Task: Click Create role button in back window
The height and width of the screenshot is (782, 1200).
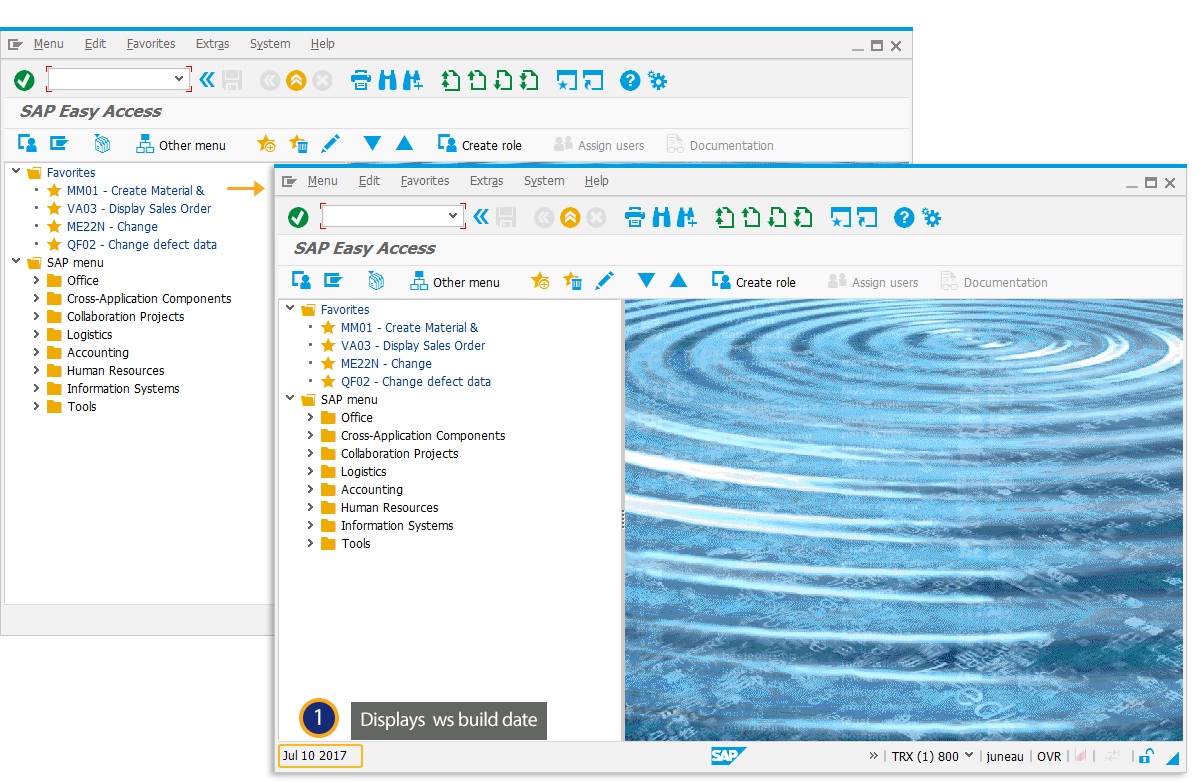Action: [x=480, y=145]
